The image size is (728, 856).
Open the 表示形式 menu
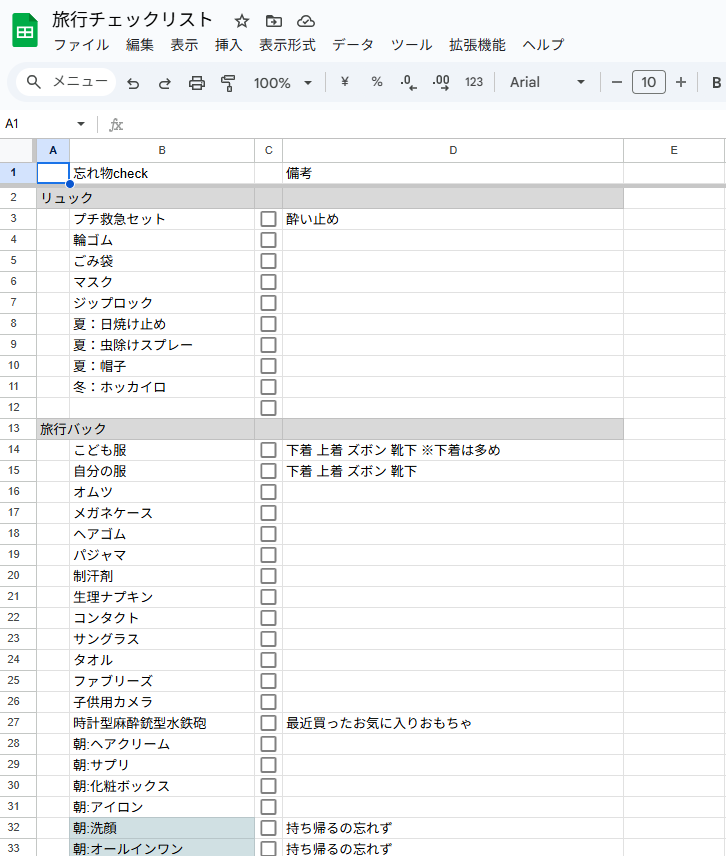pos(287,45)
